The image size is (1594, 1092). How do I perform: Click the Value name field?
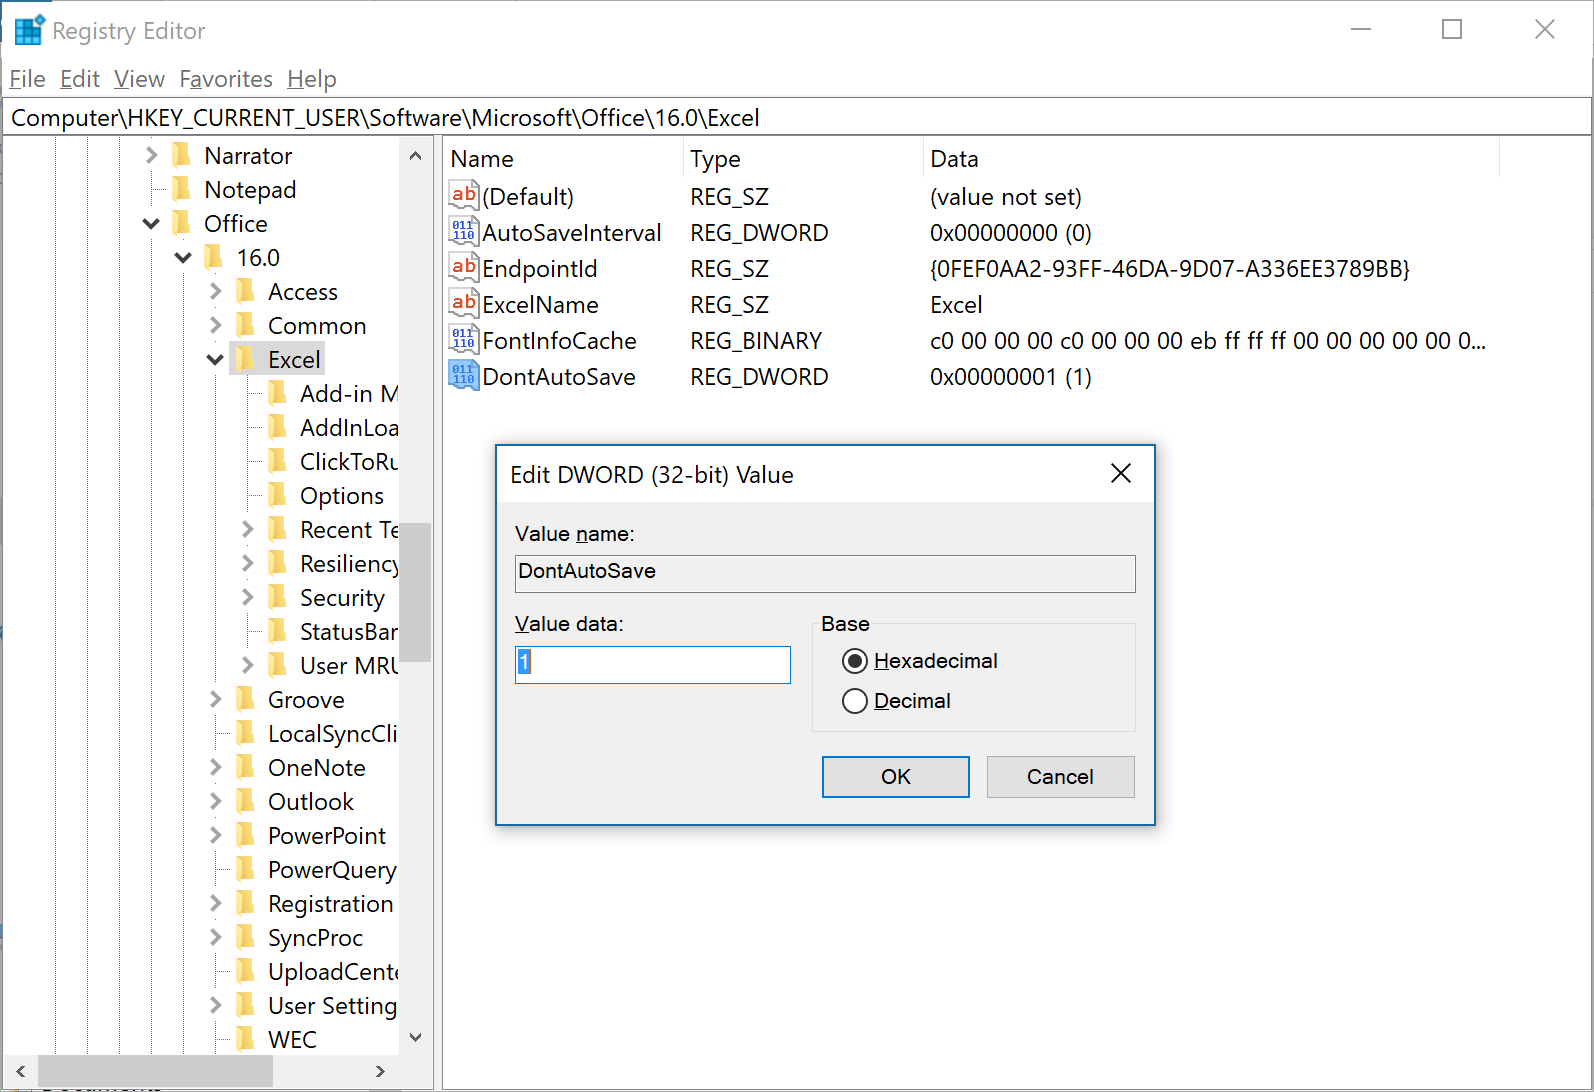[x=825, y=573]
